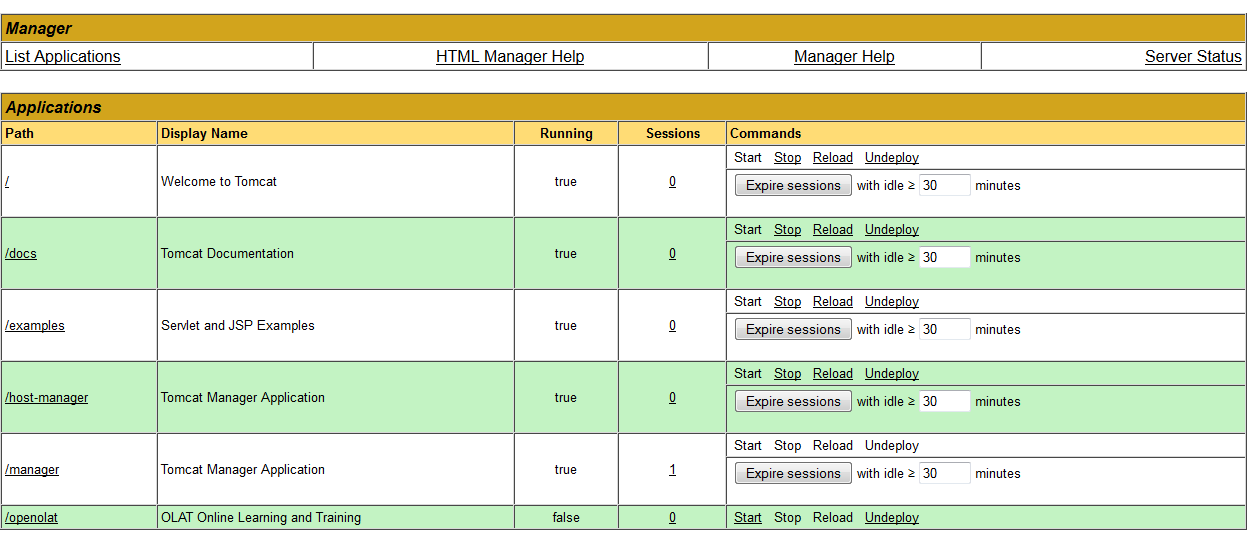Expire sessions for /examples
1252x544 pixels.
793,330
